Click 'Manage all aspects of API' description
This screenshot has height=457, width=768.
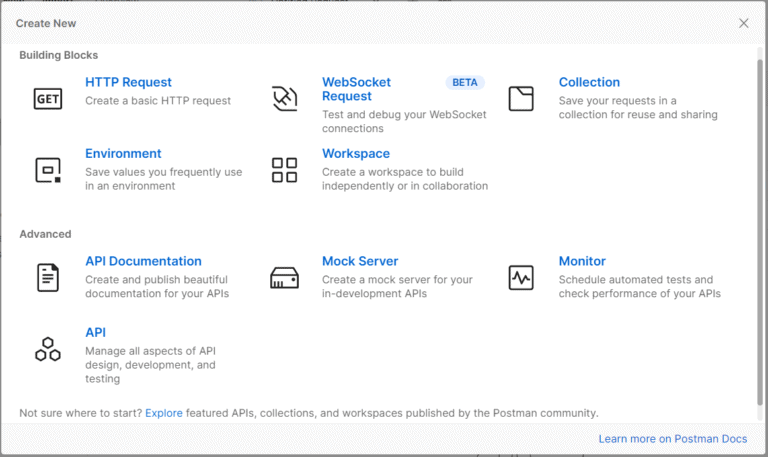[150, 365]
